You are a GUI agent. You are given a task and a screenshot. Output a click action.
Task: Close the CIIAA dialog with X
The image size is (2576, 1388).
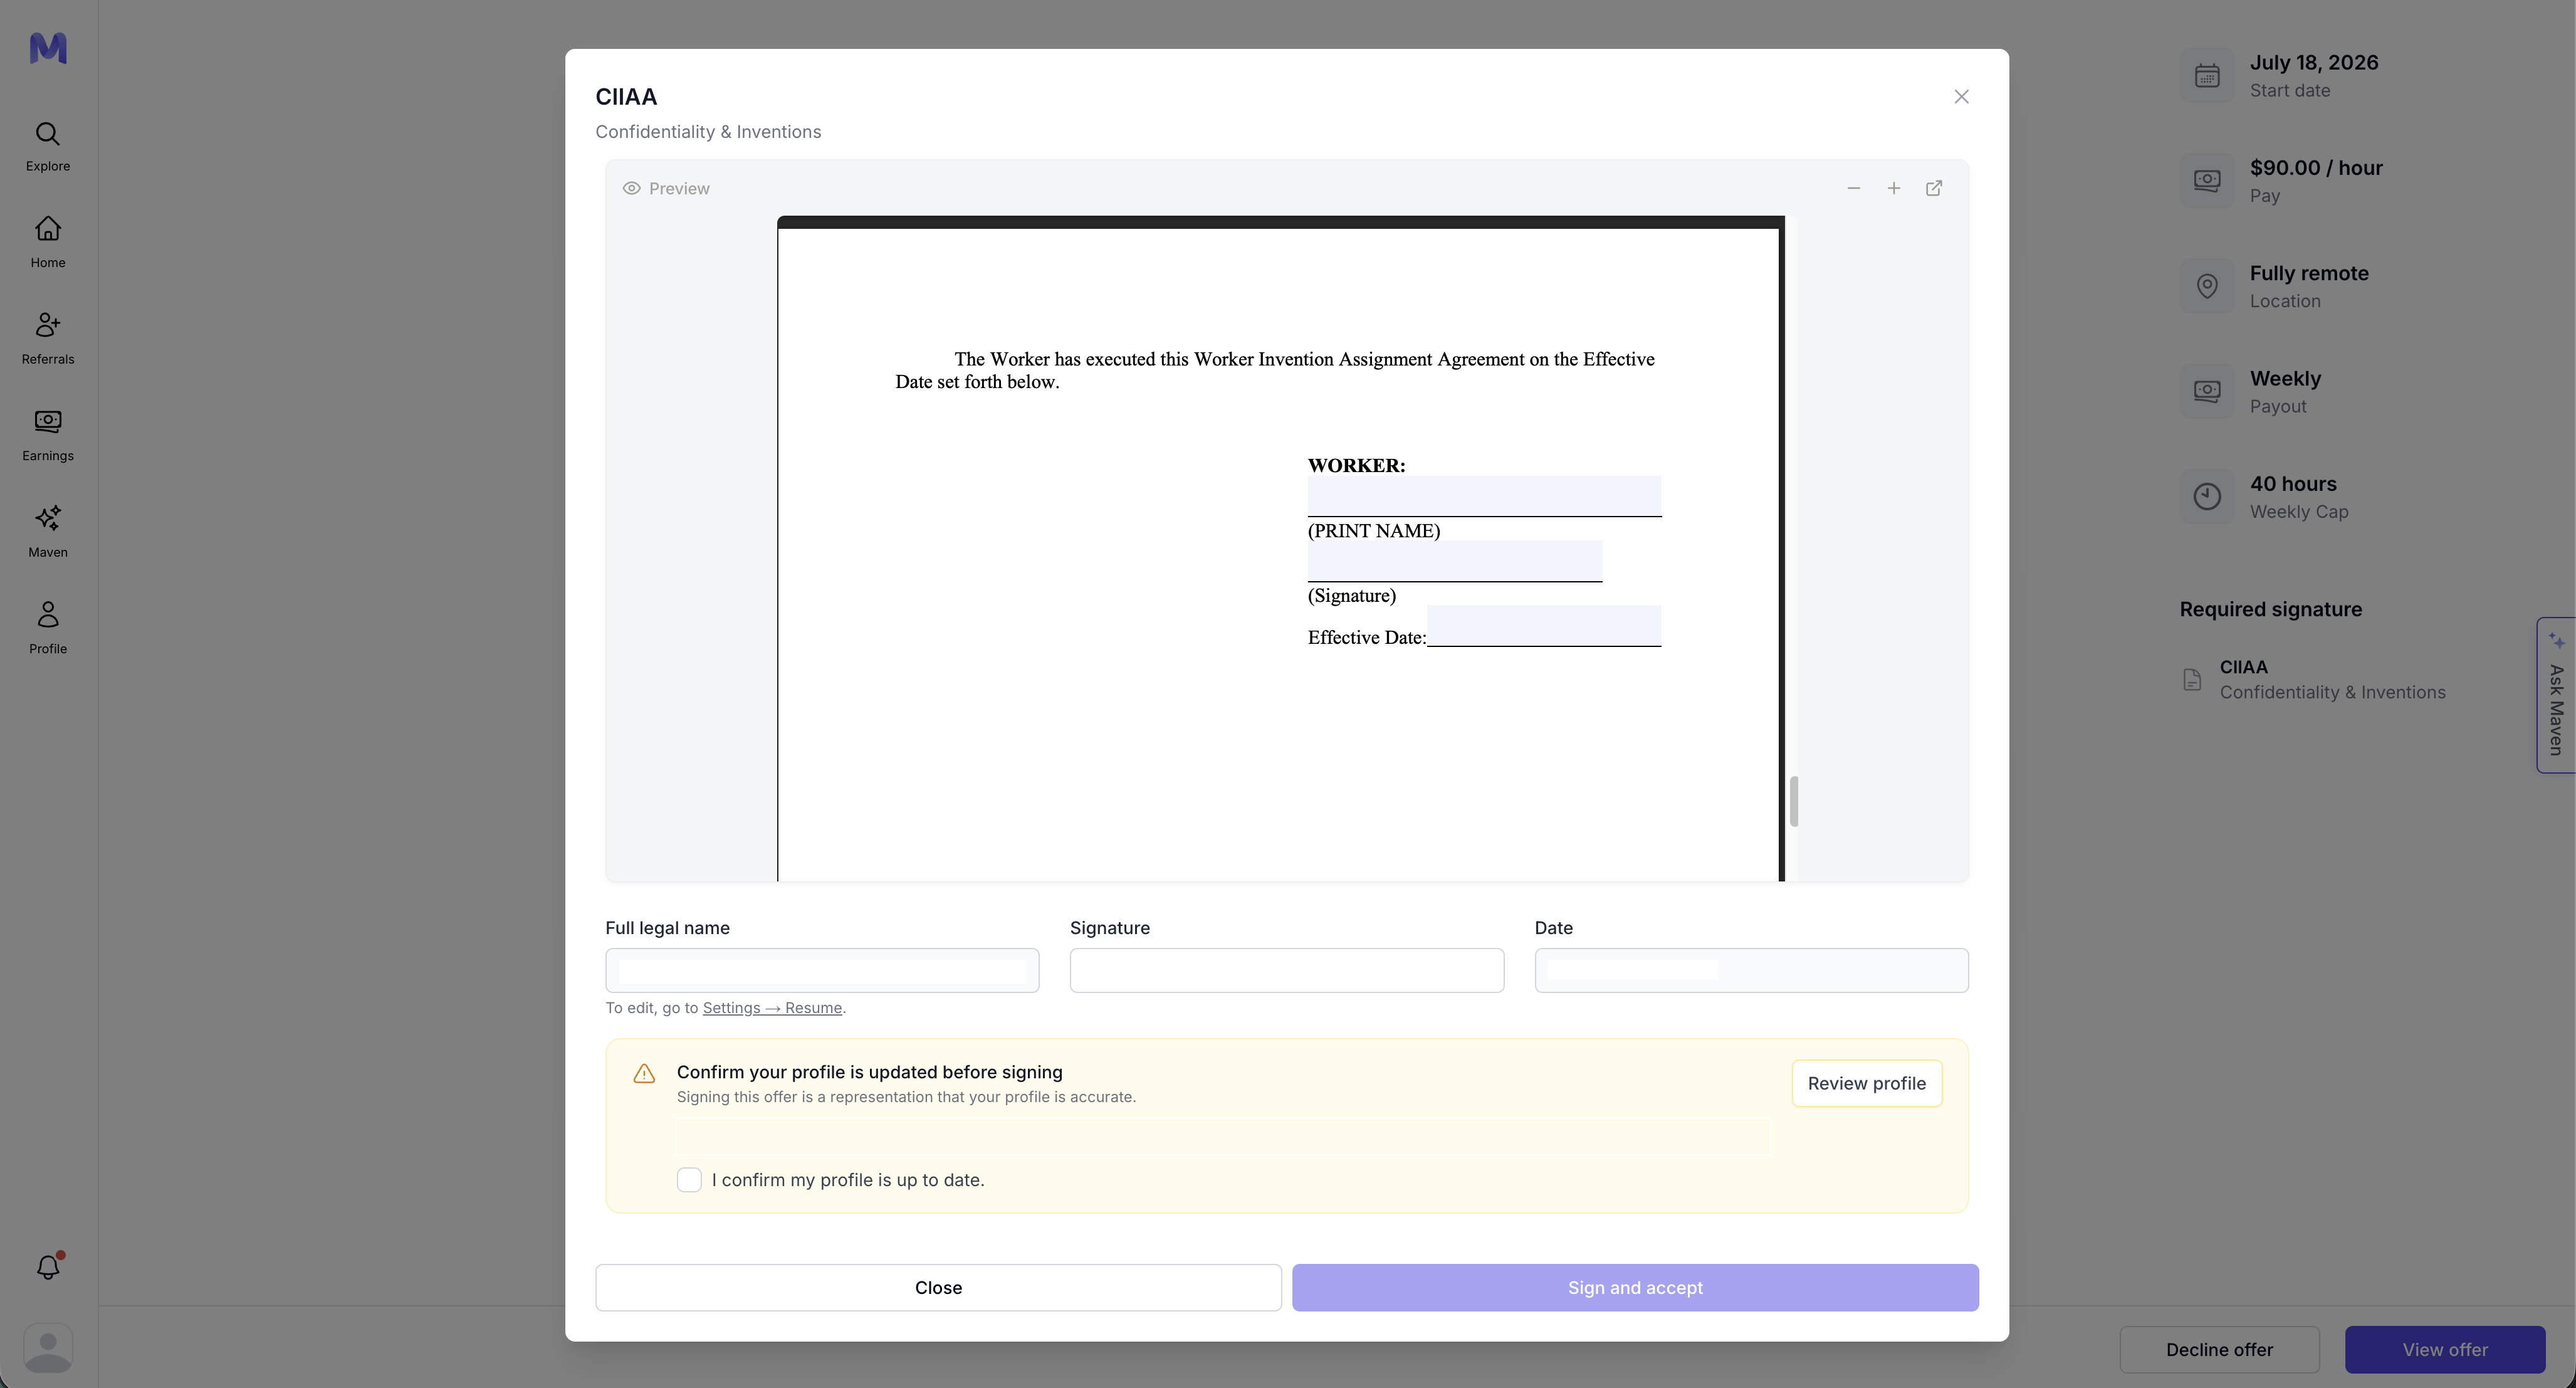point(1961,97)
